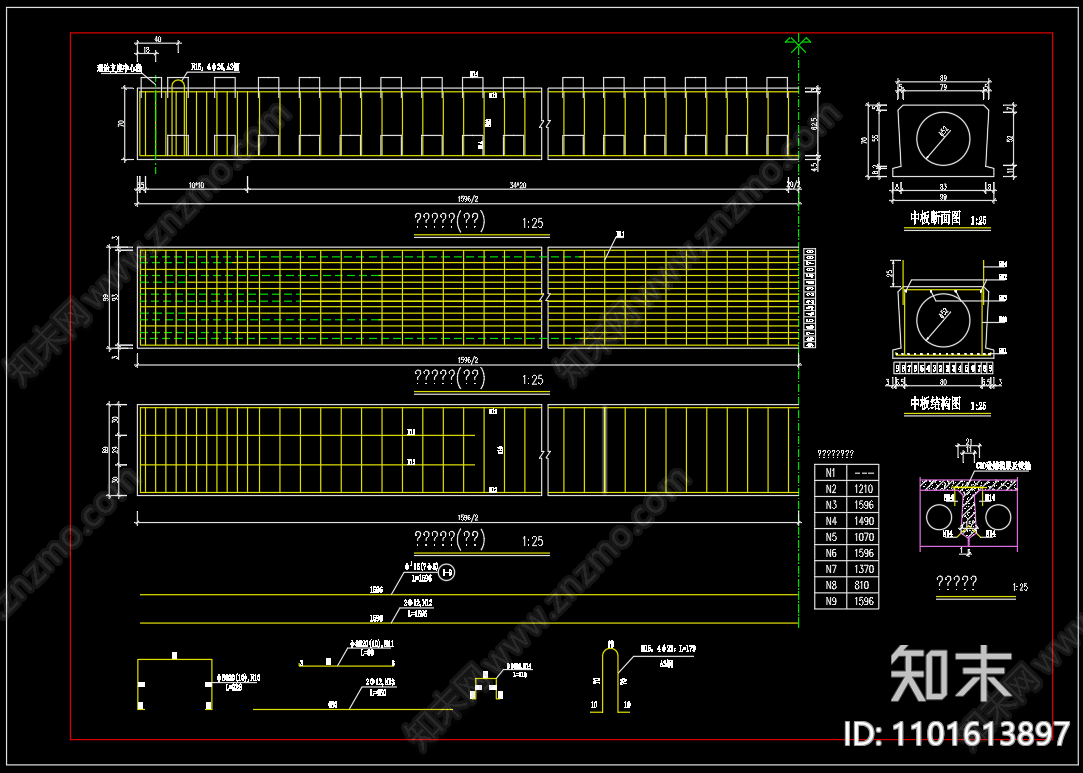This screenshot has width=1083, height=773.
Task: Click the green snap marker at top centerline
Action: point(798,45)
